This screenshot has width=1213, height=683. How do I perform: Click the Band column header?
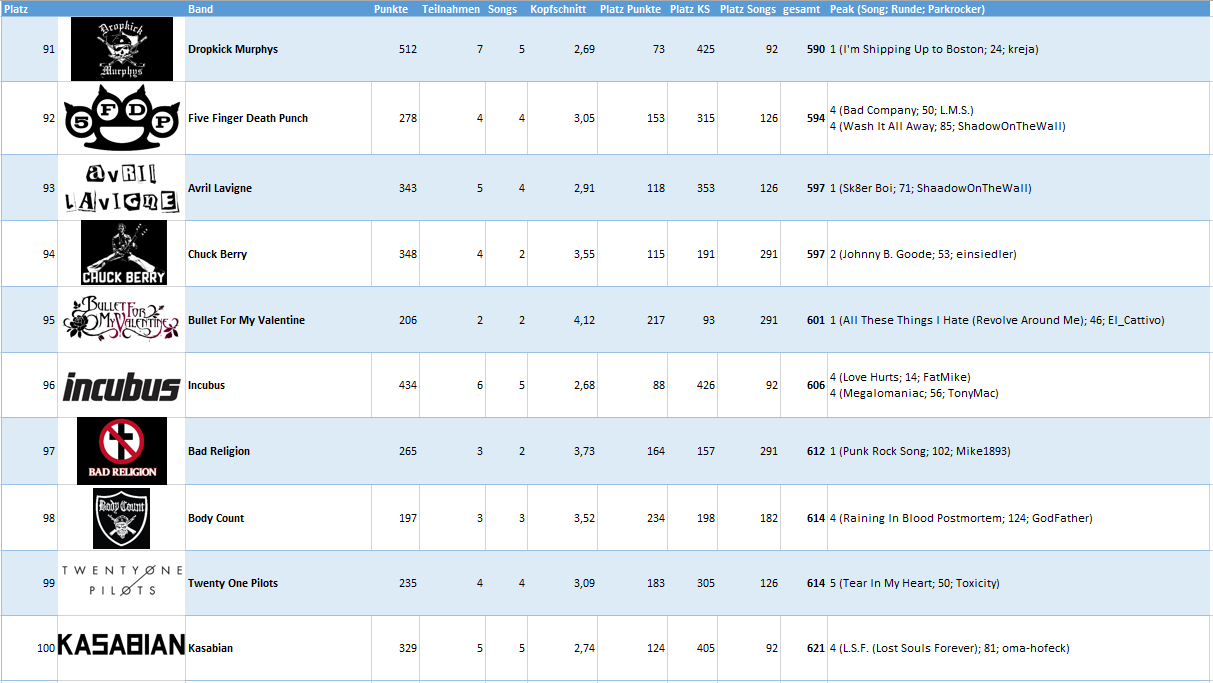pos(200,9)
